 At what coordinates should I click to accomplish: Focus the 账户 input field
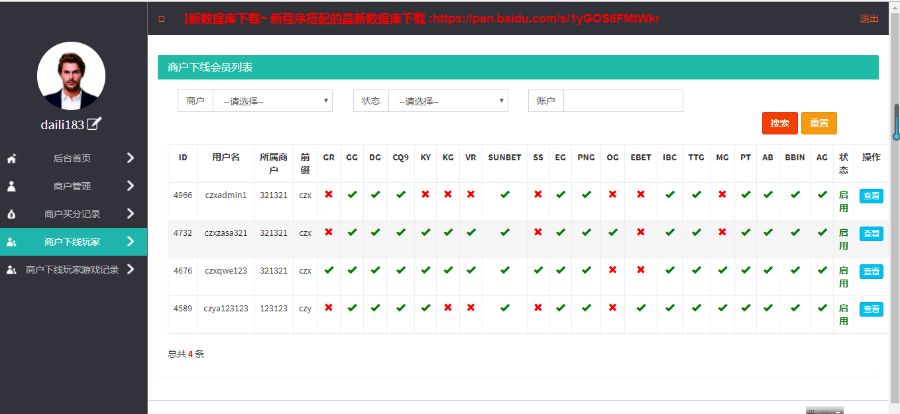(623, 100)
